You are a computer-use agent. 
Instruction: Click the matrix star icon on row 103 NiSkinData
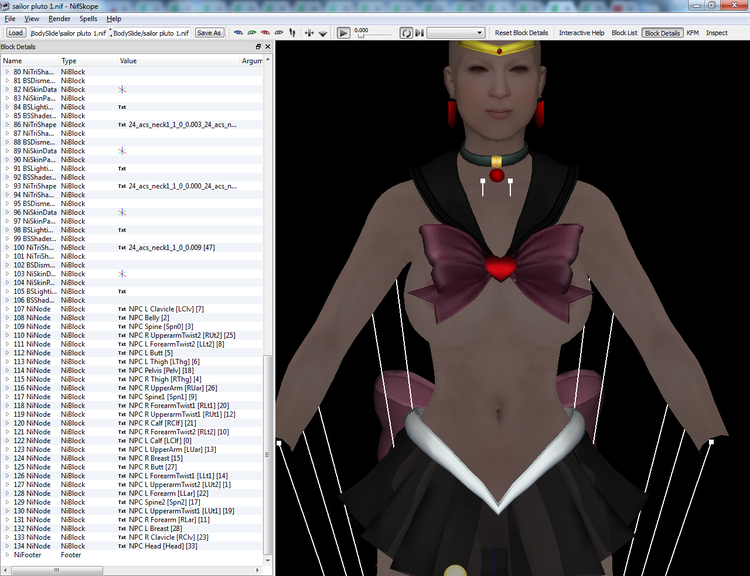[122, 274]
